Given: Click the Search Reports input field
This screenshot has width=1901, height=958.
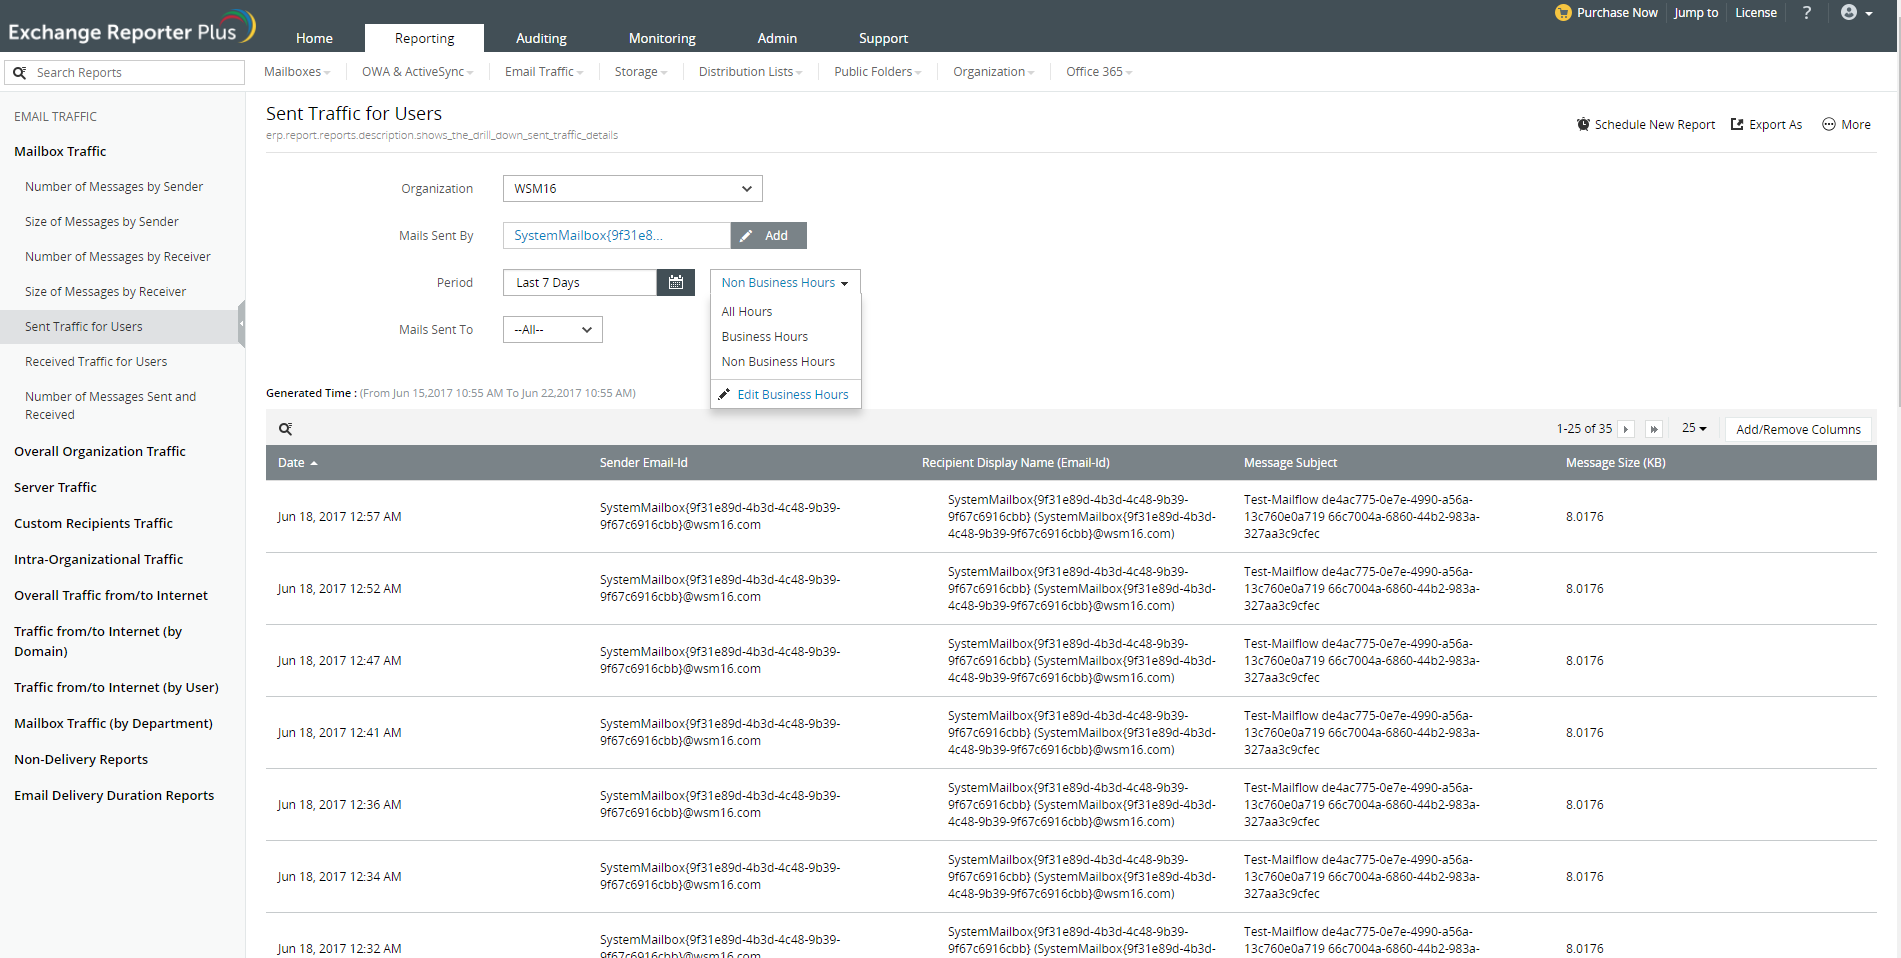Looking at the screenshot, I should point(135,73).
